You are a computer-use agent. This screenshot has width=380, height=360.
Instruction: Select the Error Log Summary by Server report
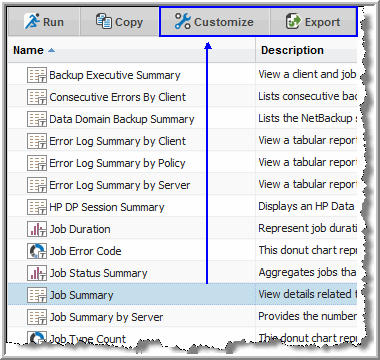[120, 185]
